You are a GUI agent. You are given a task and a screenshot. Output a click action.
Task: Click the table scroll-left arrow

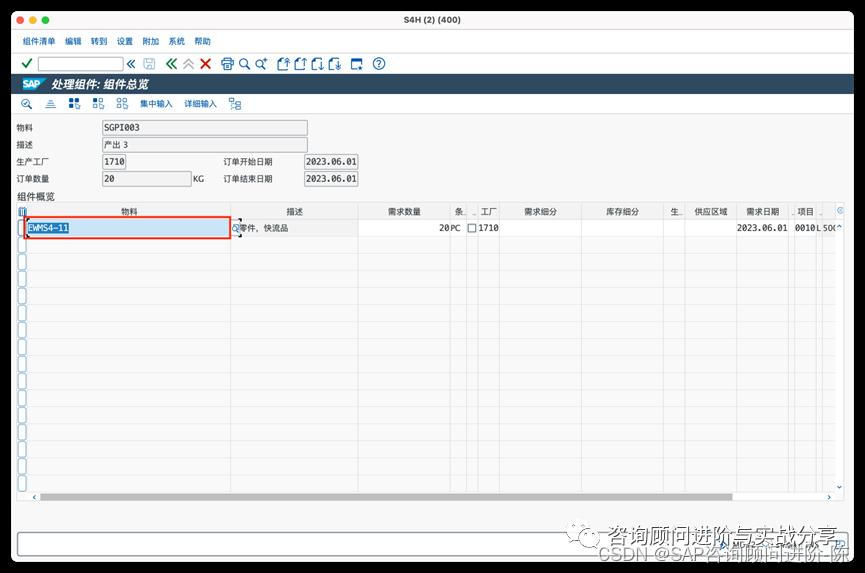coord(34,497)
